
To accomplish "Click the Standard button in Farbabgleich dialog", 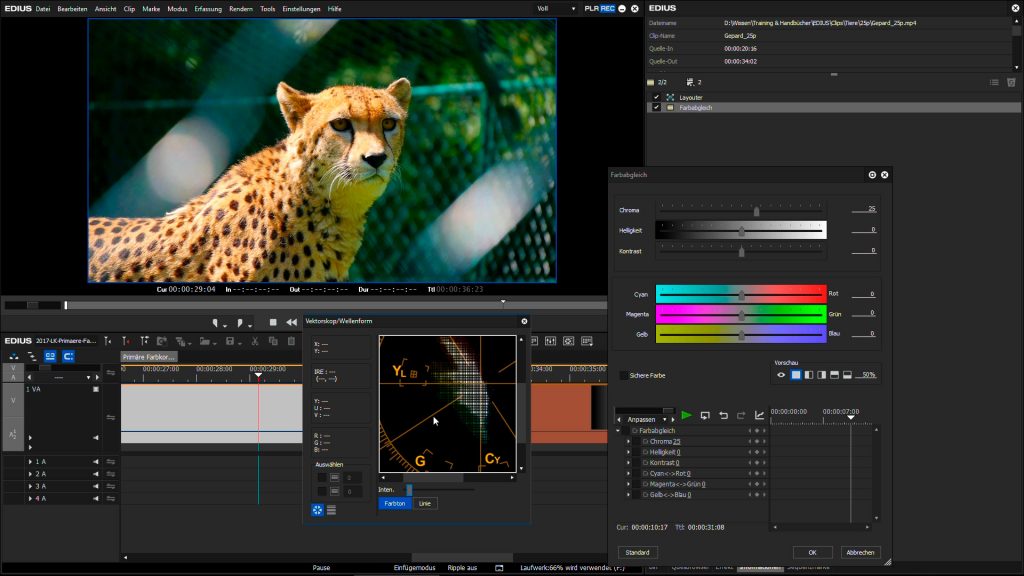I will [637, 552].
